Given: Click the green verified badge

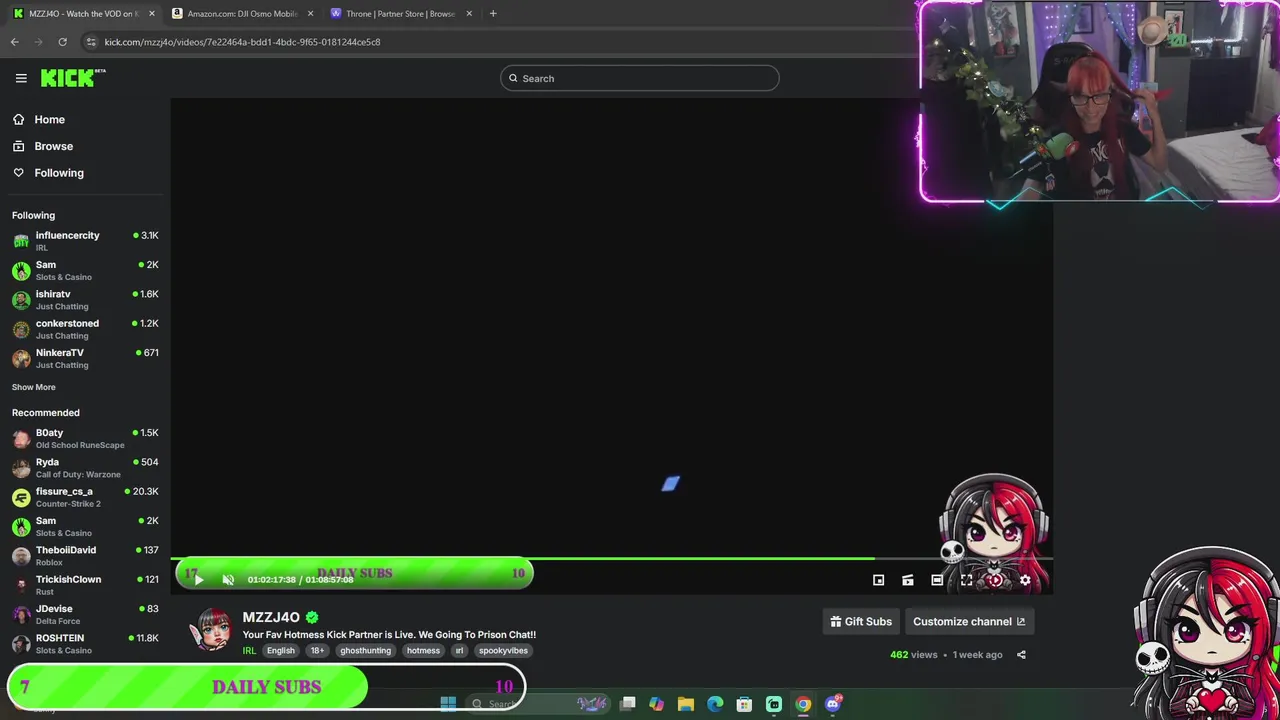Looking at the screenshot, I should 312,617.
